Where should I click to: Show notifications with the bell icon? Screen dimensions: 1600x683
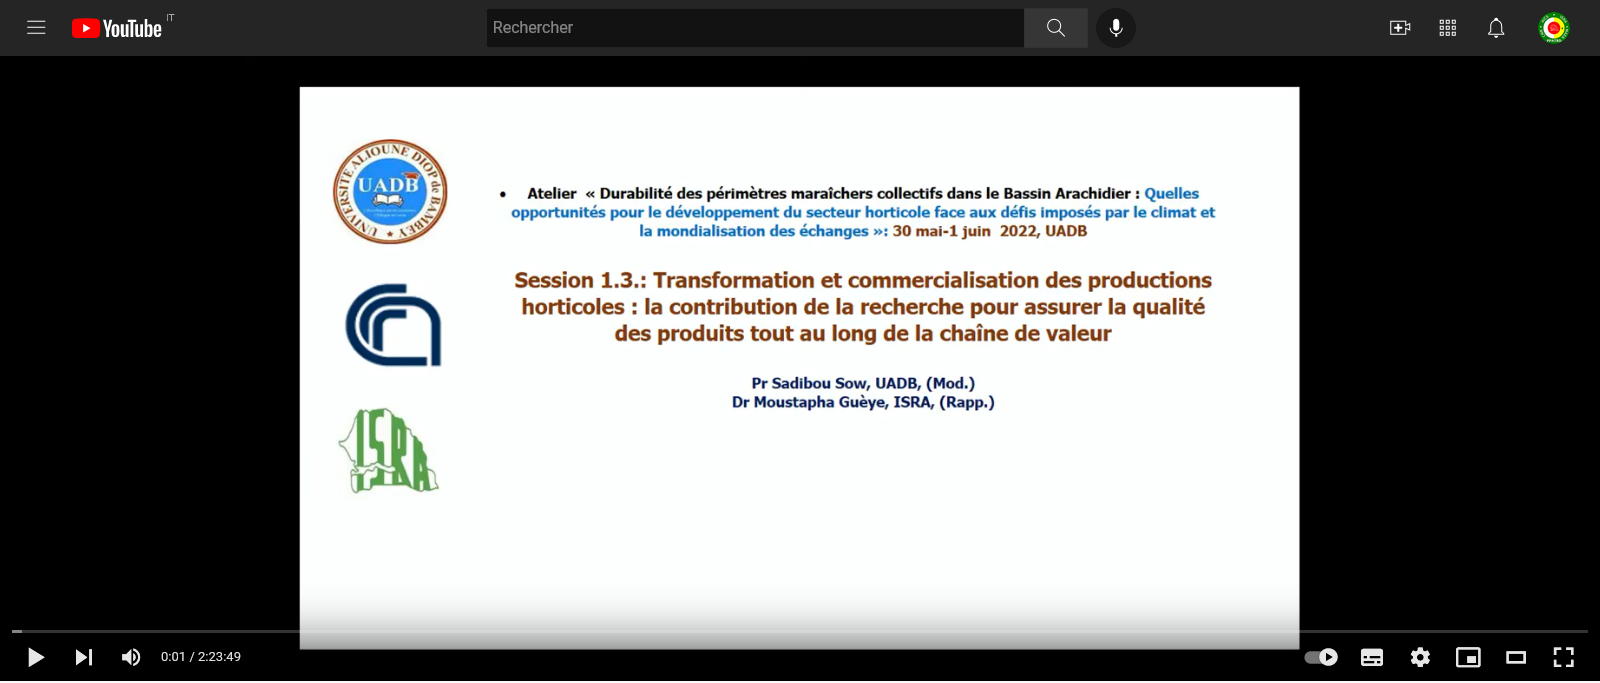pos(1496,28)
